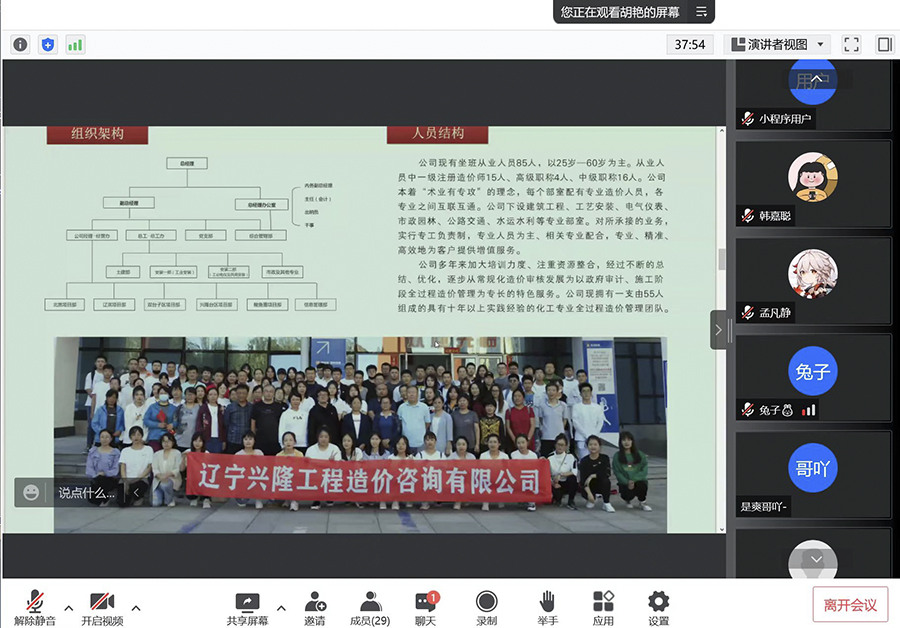Raise hand with 举手 button
Screen dimensions: 900x628
coord(547,606)
